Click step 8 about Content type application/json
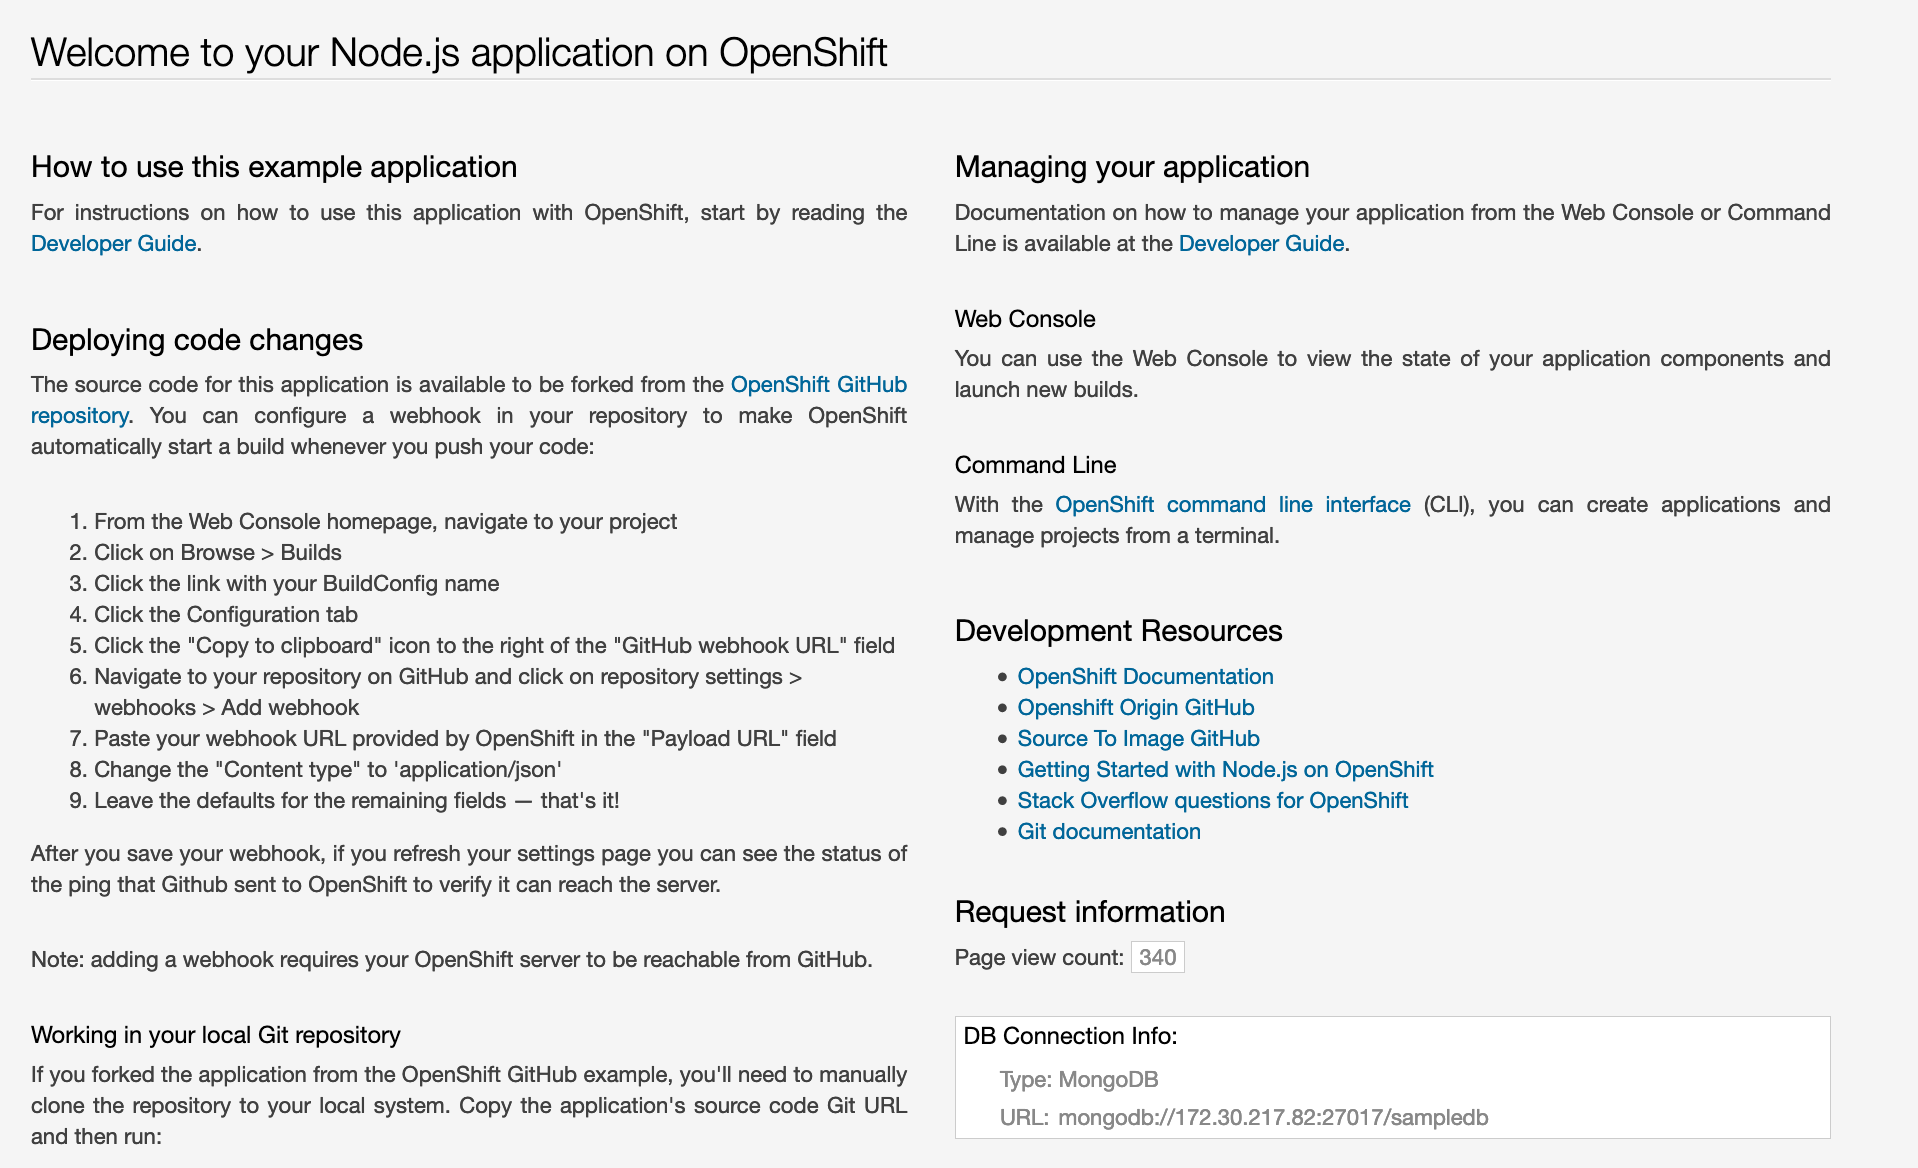Viewport: 1918px width, 1168px height. click(x=328, y=769)
